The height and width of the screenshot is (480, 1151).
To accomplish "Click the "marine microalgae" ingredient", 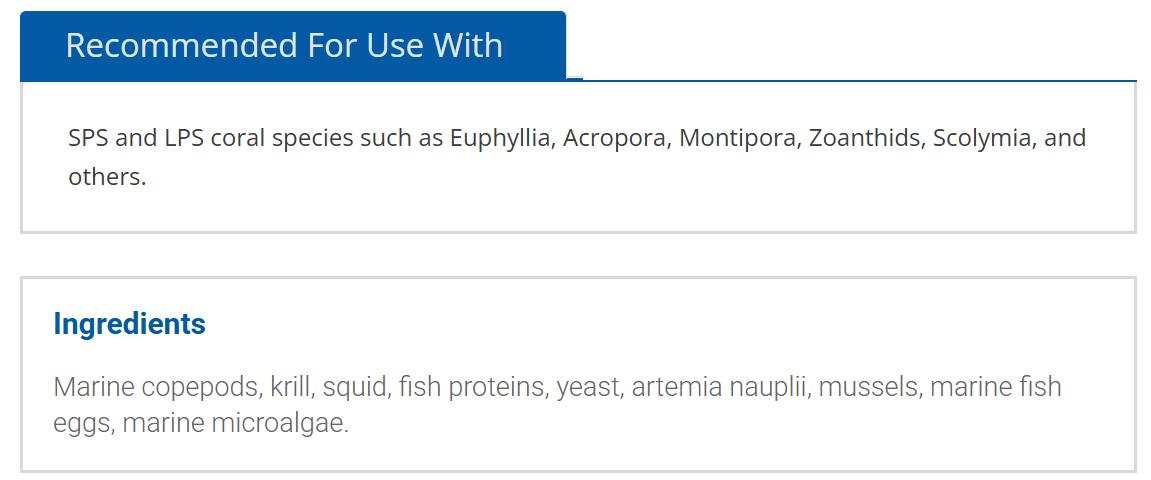I will coord(235,424).
